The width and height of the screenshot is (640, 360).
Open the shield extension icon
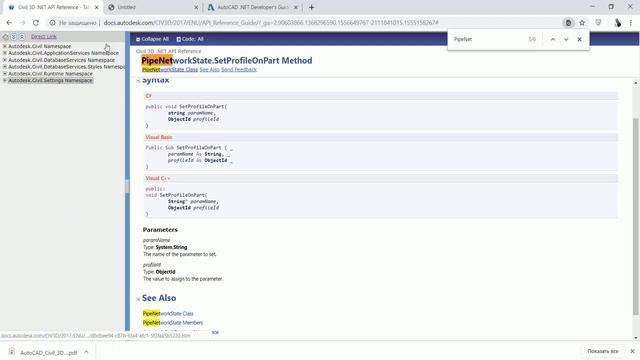pos(598,23)
